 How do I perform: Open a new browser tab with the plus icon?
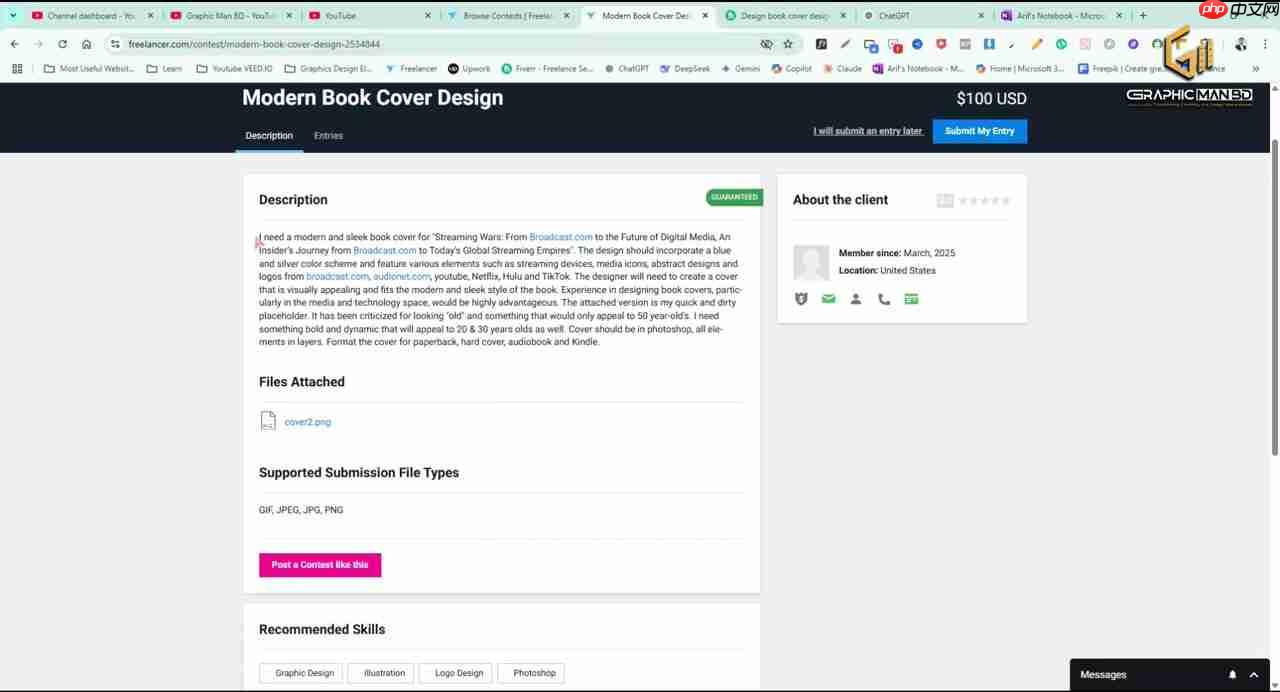tap(1143, 16)
